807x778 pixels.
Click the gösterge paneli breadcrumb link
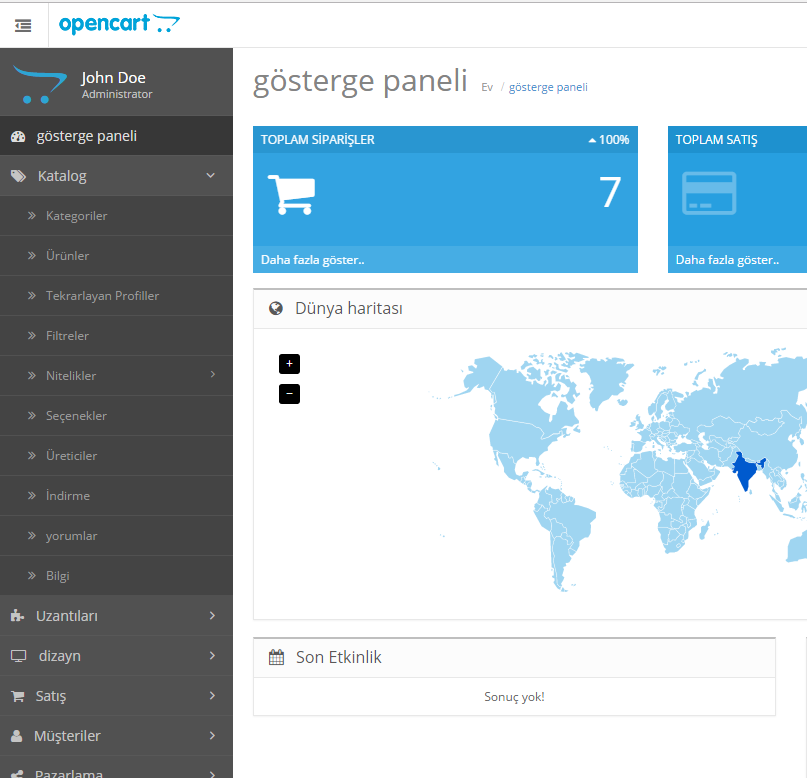[x=548, y=87]
